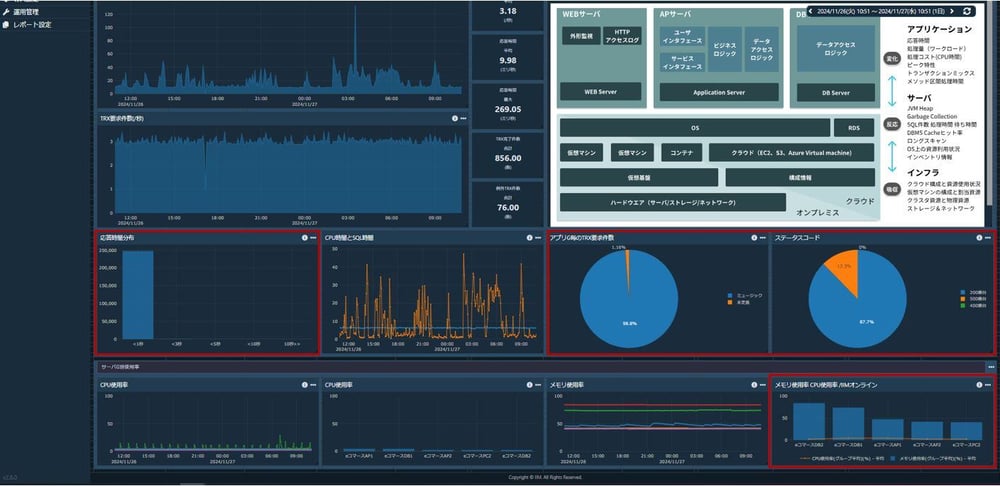Open the more menu of 応答時間分布 panel
The width and height of the screenshot is (1000, 486).
[x=313, y=238]
